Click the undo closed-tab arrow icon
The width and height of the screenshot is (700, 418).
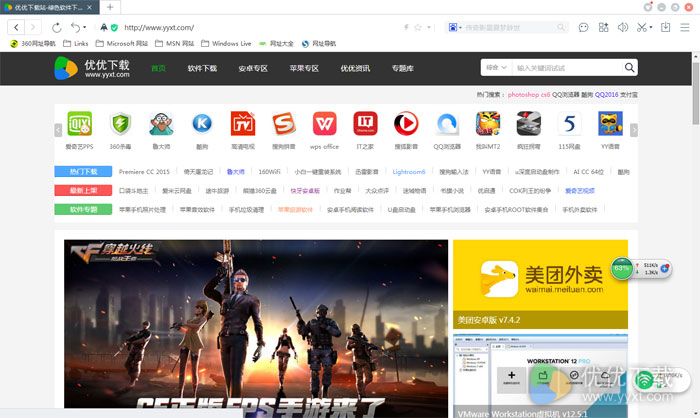(75, 28)
